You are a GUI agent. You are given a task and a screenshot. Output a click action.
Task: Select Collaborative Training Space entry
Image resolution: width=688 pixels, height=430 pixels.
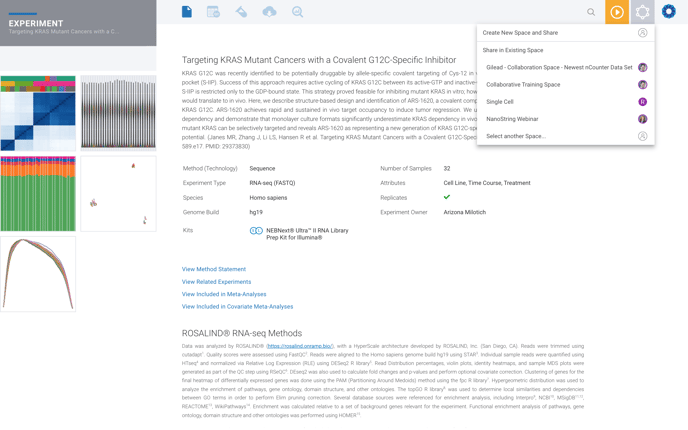pyautogui.click(x=566, y=85)
